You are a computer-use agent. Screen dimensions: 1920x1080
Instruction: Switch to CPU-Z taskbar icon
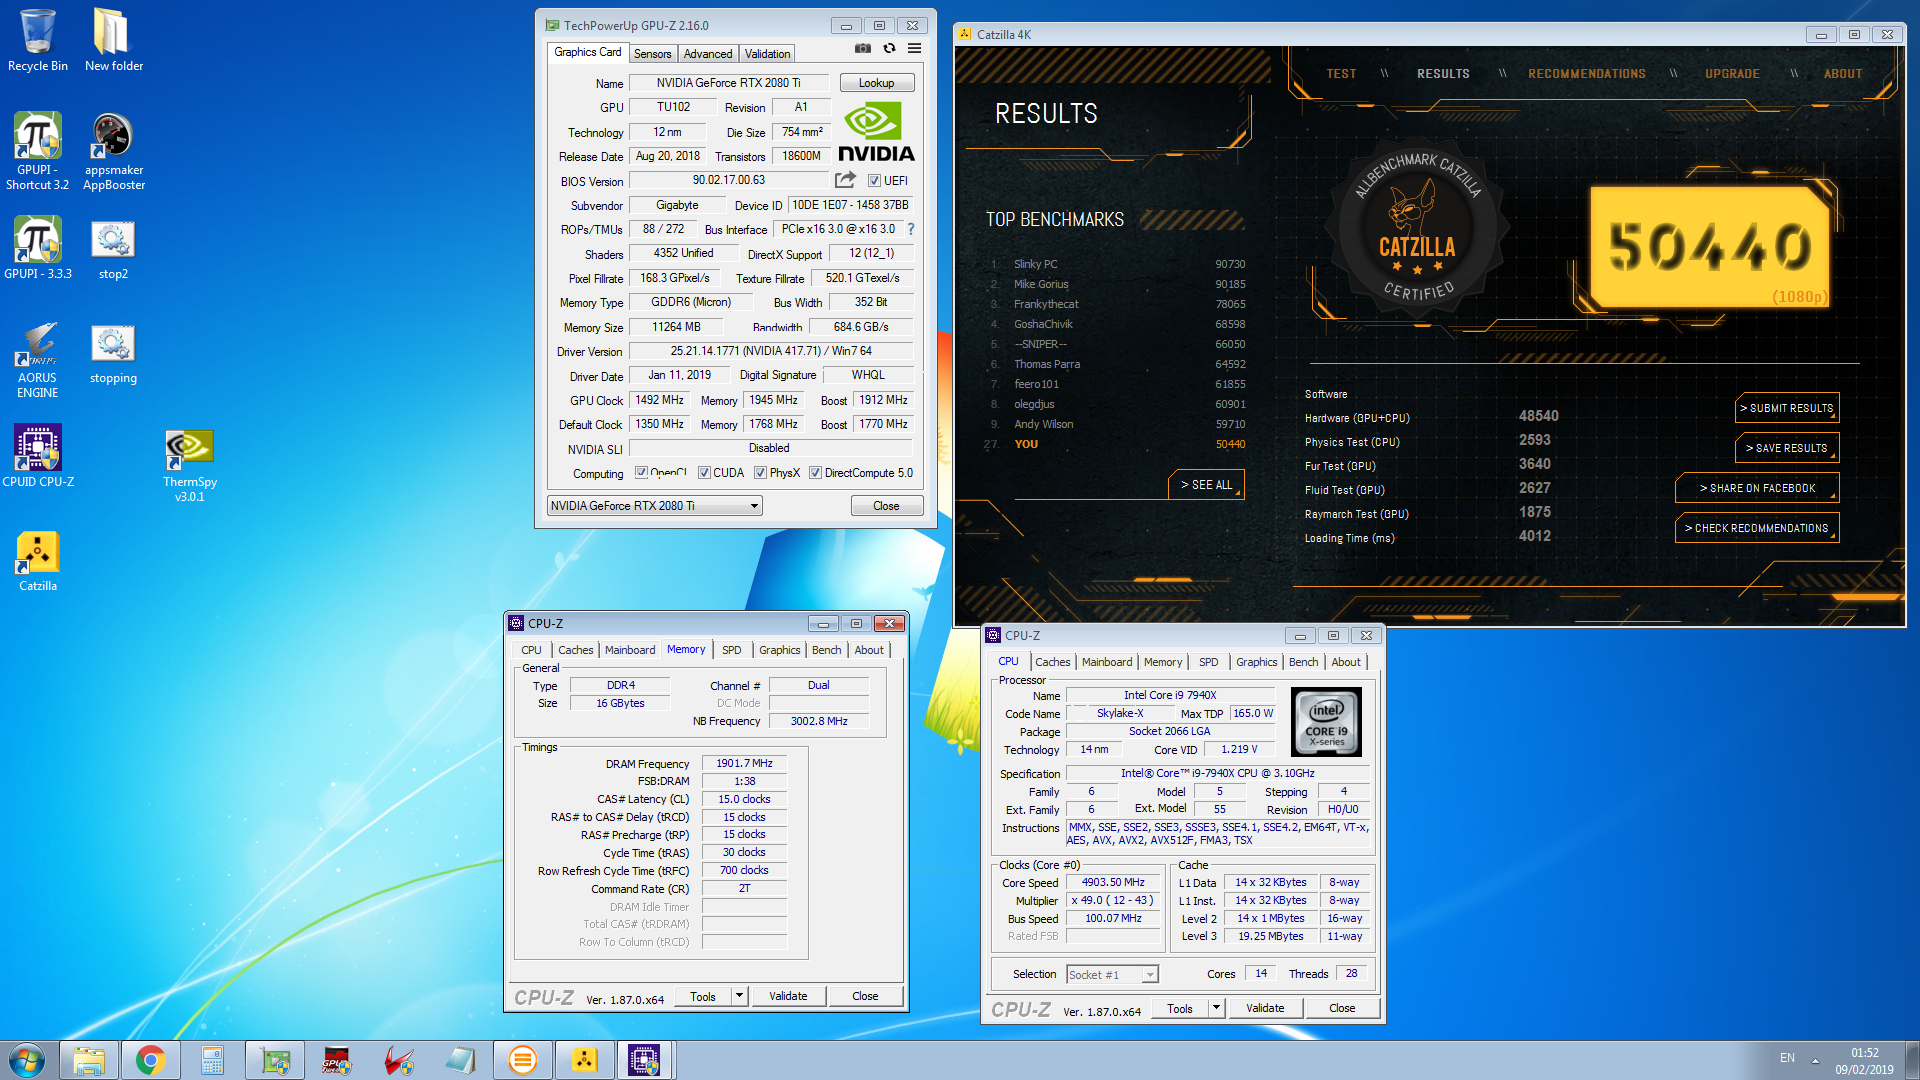click(644, 1060)
